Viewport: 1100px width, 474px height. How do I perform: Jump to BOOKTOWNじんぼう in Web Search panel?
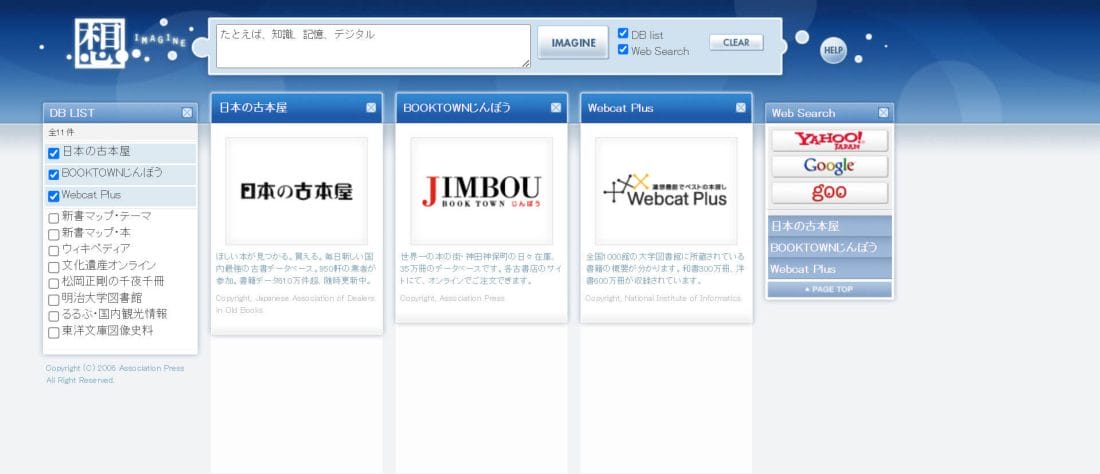[829, 248]
